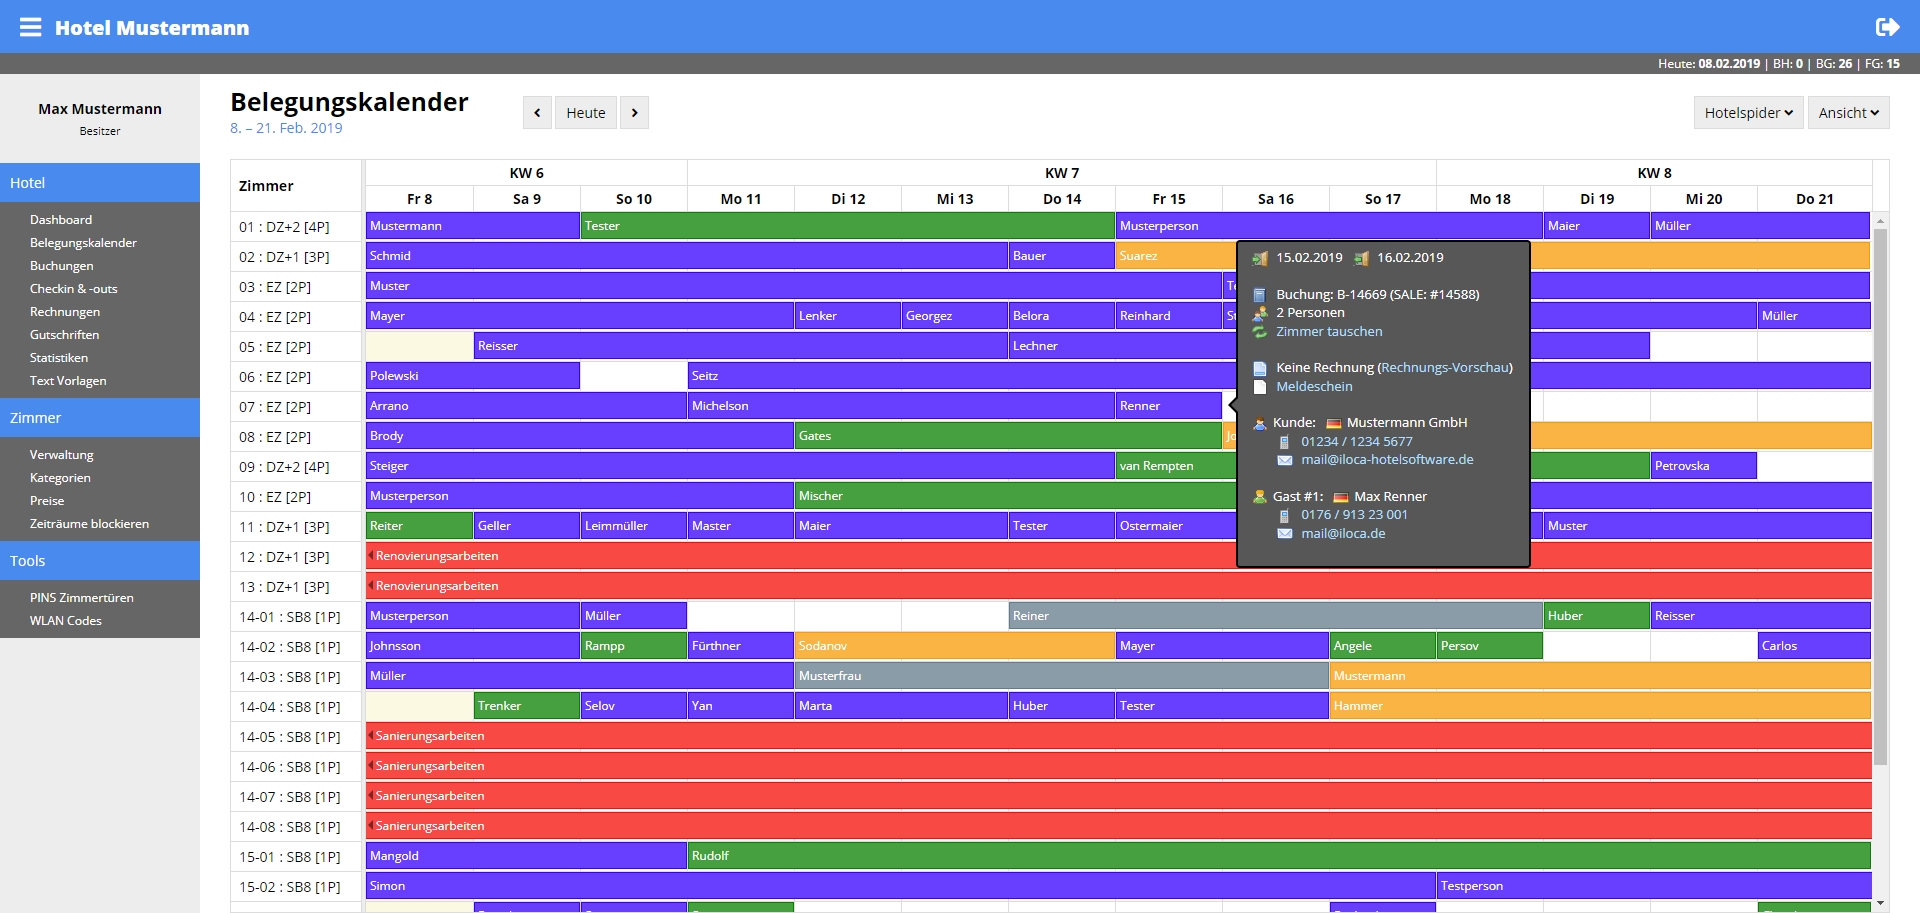Open Zeiträume blockieren in the sidebar
Viewport: 1920px width, 913px height.
click(89, 524)
